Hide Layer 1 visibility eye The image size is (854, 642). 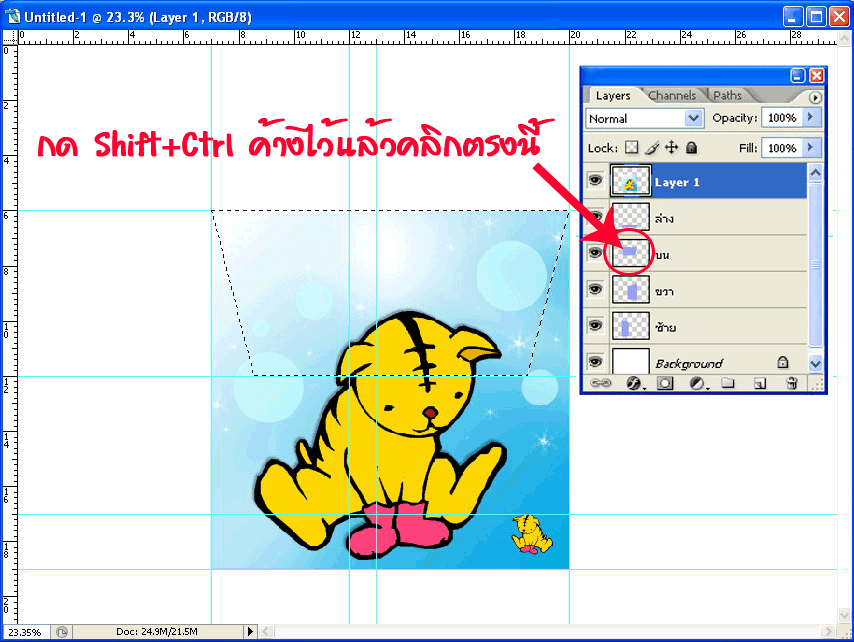595,180
